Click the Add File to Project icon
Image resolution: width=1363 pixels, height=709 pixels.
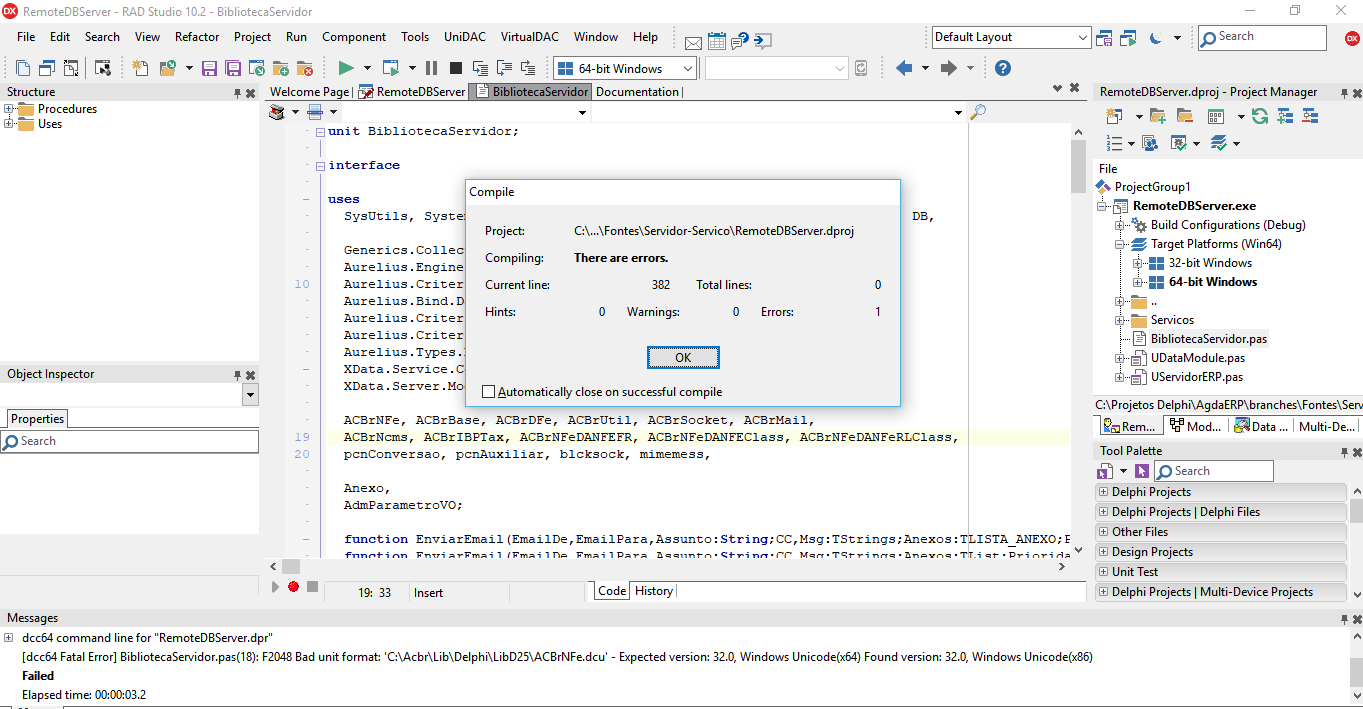pyautogui.click(x=281, y=68)
